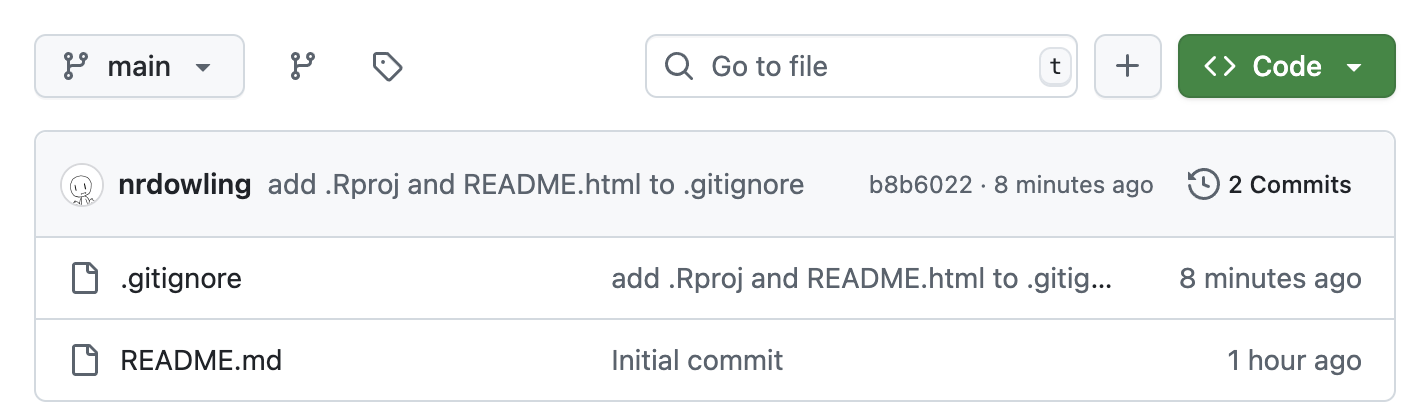Click the magnifier icon in file search
The width and height of the screenshot is (1416, 420).
[679, 67]
